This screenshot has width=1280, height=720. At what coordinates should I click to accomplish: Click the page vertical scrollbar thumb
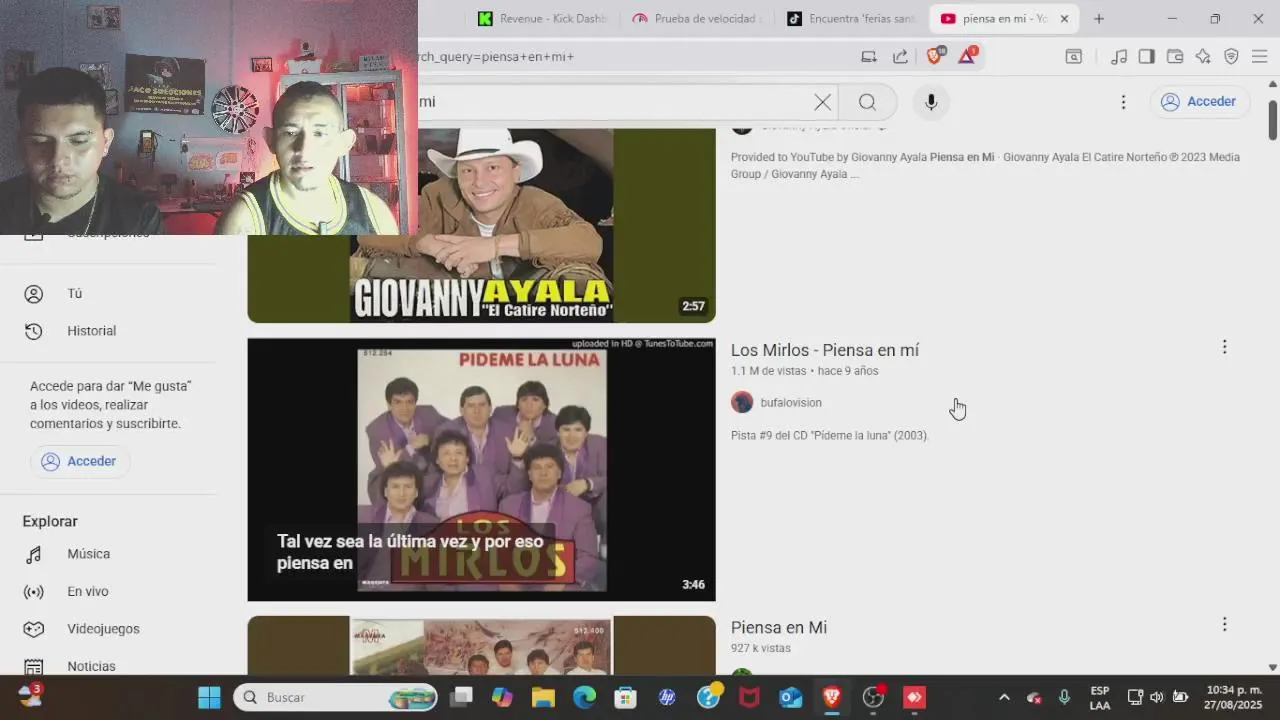tap(1272, 120)
